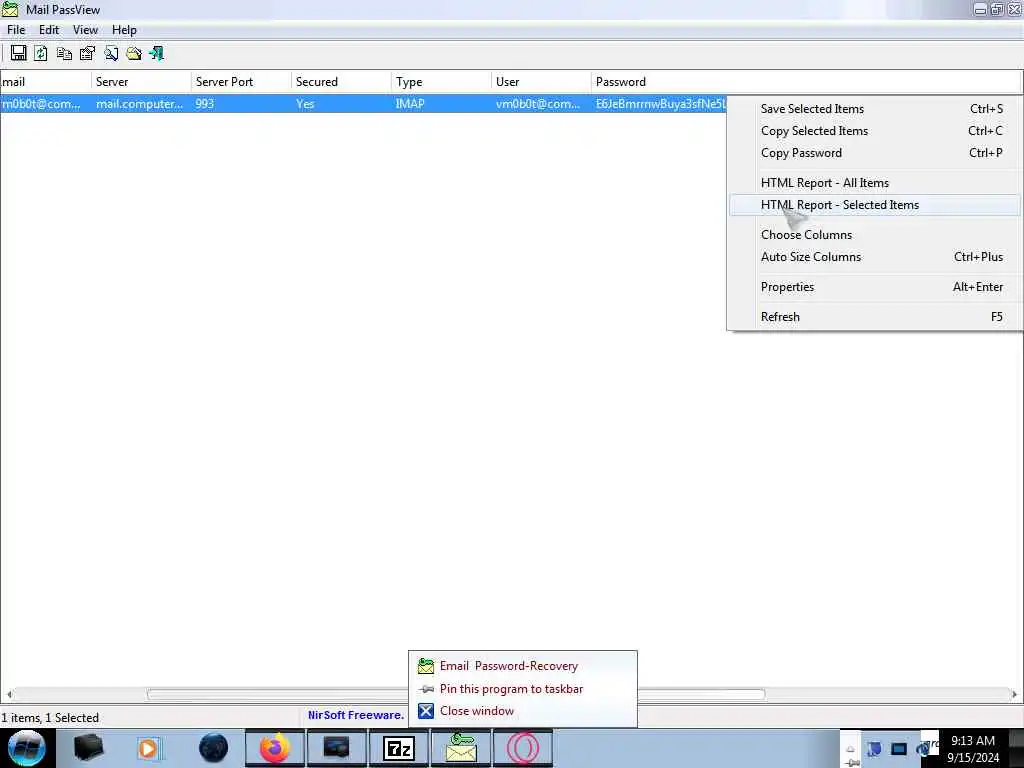The image size is (1024, 768).
Task: Show hidden system tray icons
Action: (x=851, y=750)
